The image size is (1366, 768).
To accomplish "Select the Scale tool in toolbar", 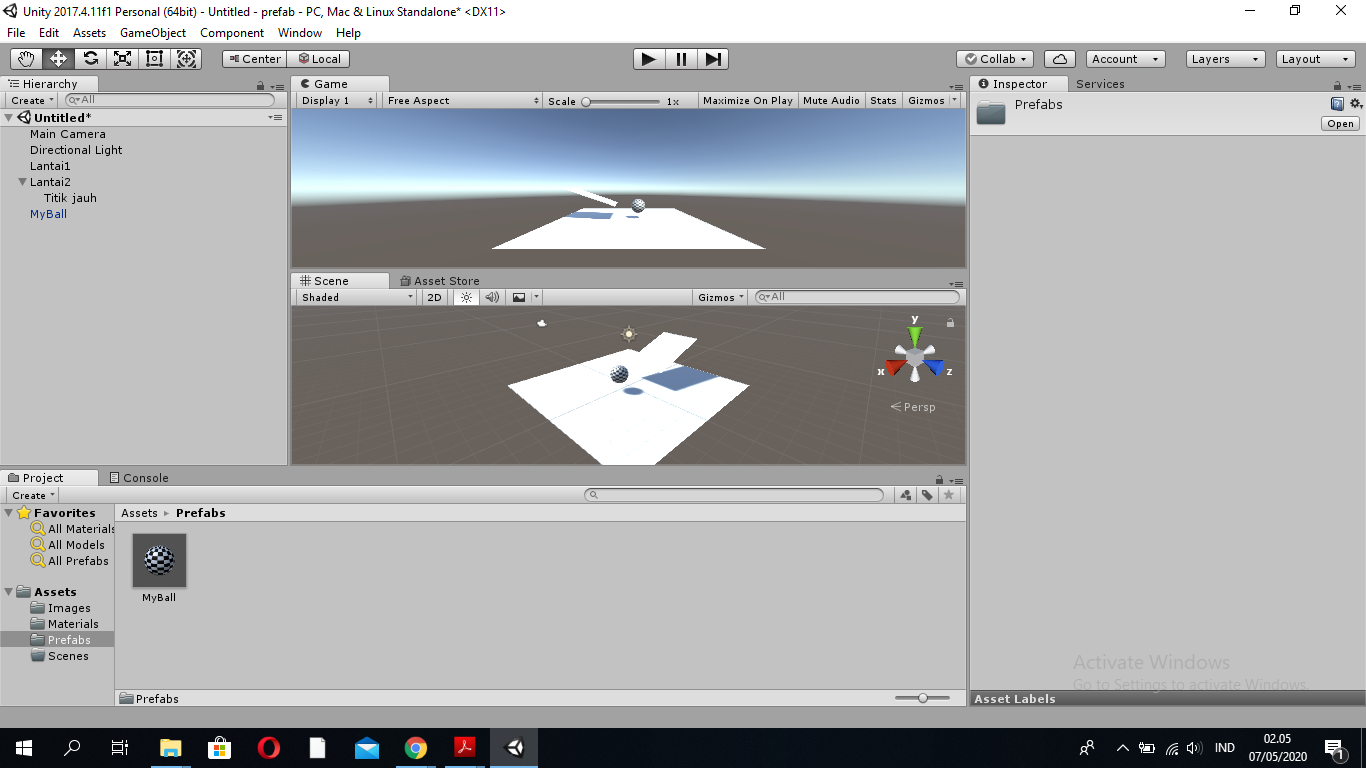I will [x=122, y=59].
